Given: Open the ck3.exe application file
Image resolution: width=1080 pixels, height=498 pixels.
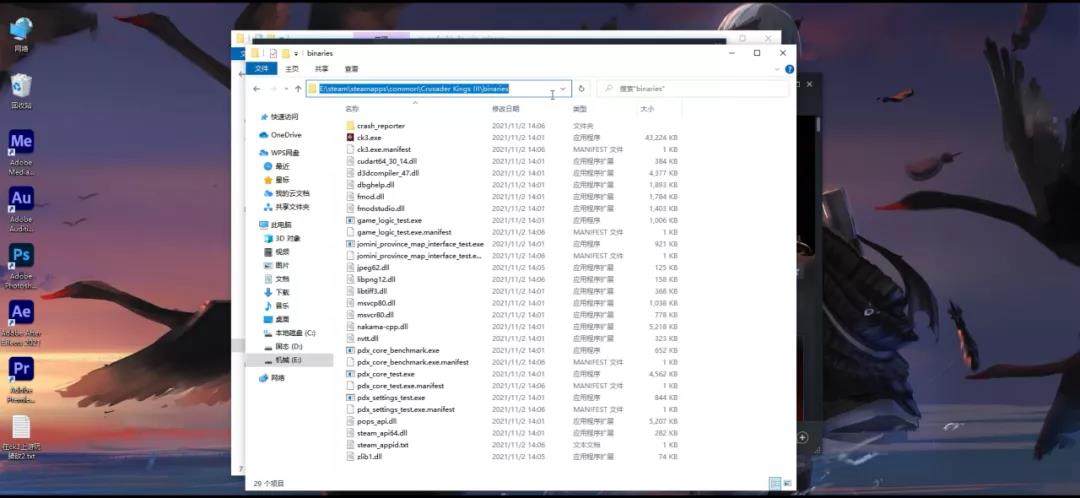Looking at the screenshot, I should [368, 137].
